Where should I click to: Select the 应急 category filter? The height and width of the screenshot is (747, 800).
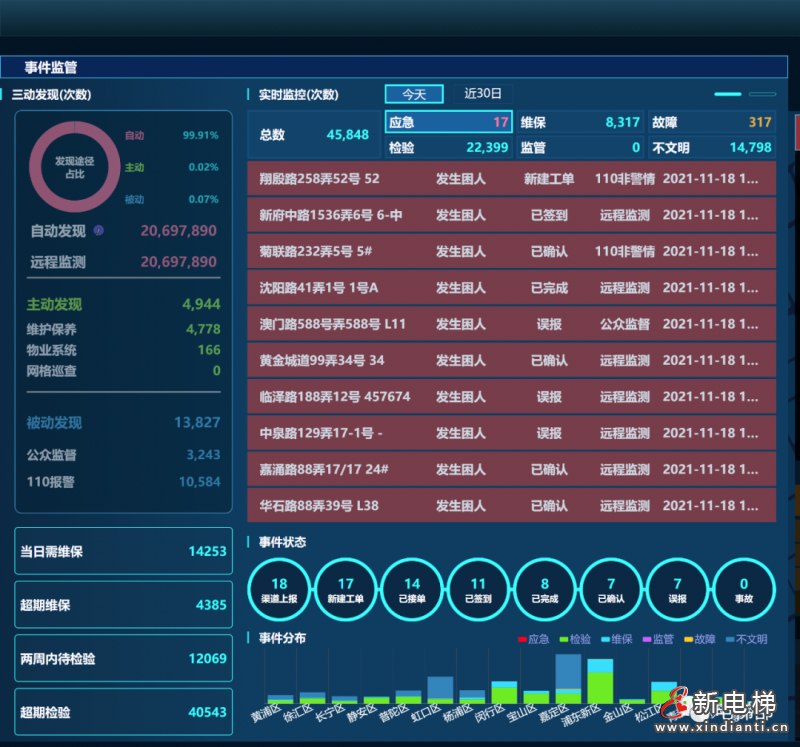448,122
